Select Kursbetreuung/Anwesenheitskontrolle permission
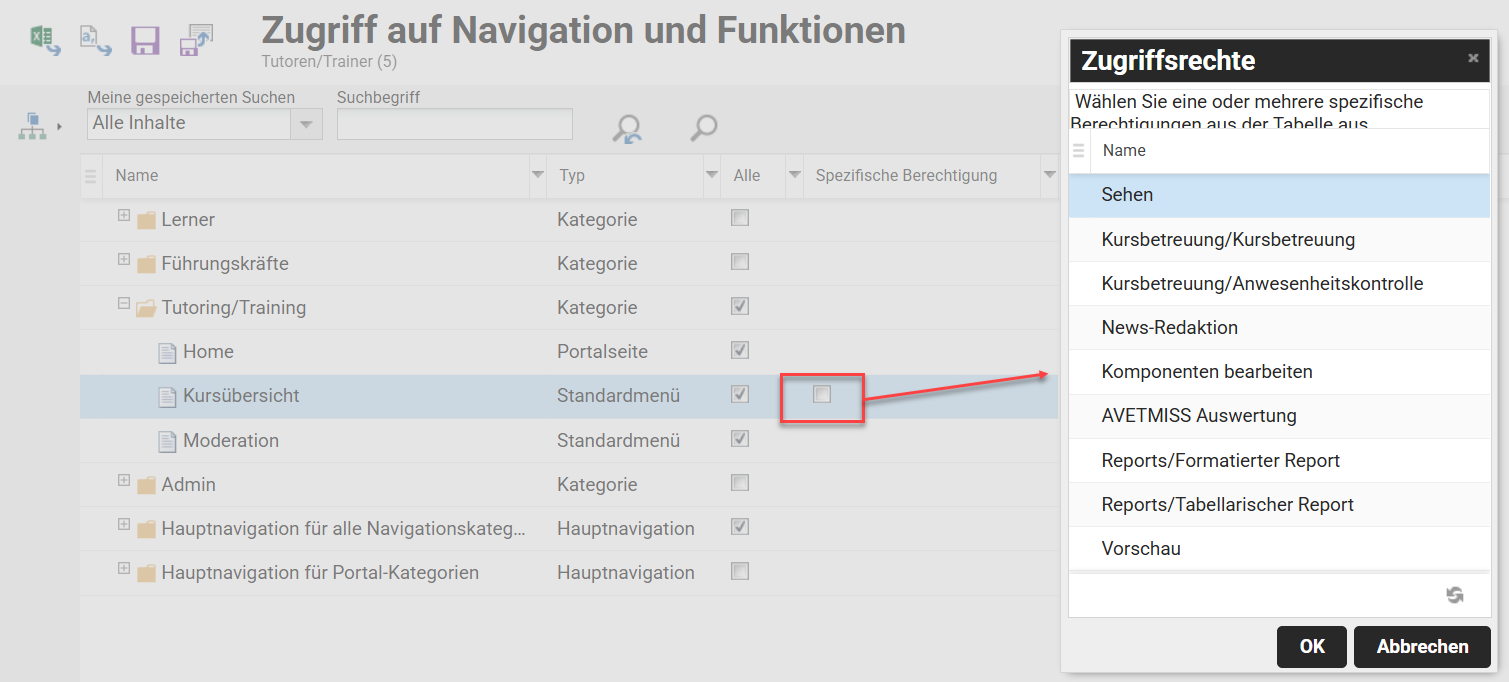This screenshot has height=682, width=1509. click(1279, 284)
